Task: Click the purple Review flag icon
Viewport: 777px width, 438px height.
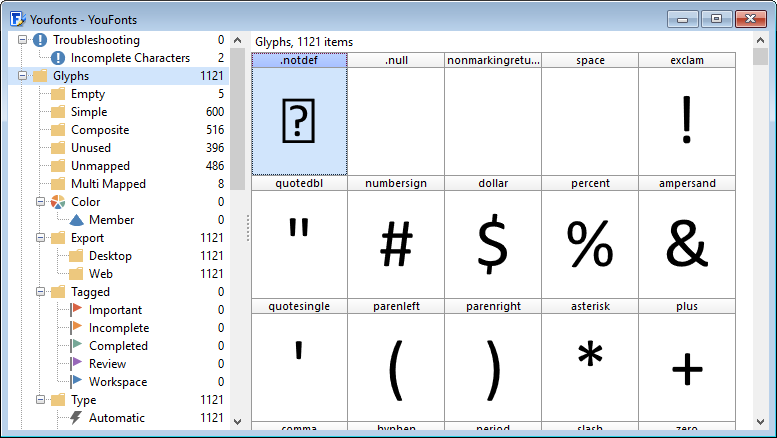Action: [76, 364]
